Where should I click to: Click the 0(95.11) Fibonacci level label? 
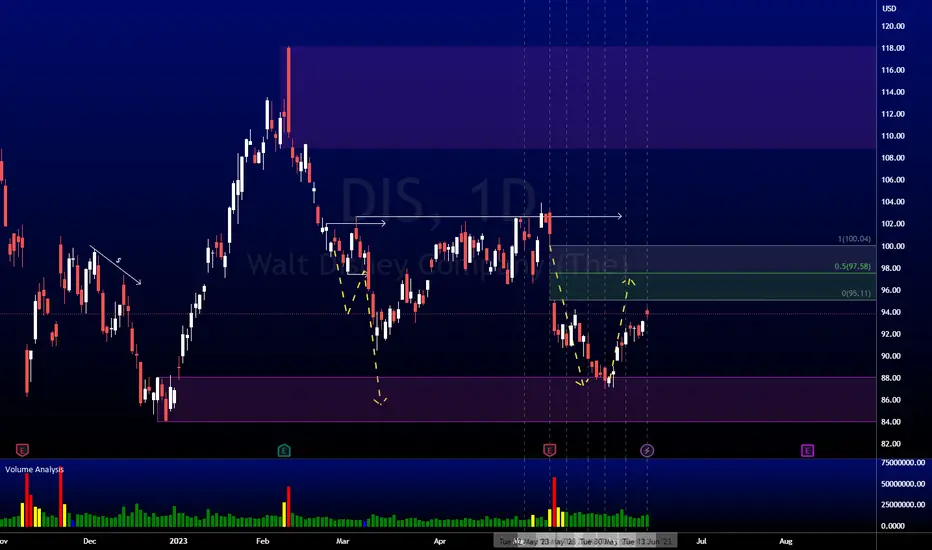pyautogui.click(x=856, y=293)
